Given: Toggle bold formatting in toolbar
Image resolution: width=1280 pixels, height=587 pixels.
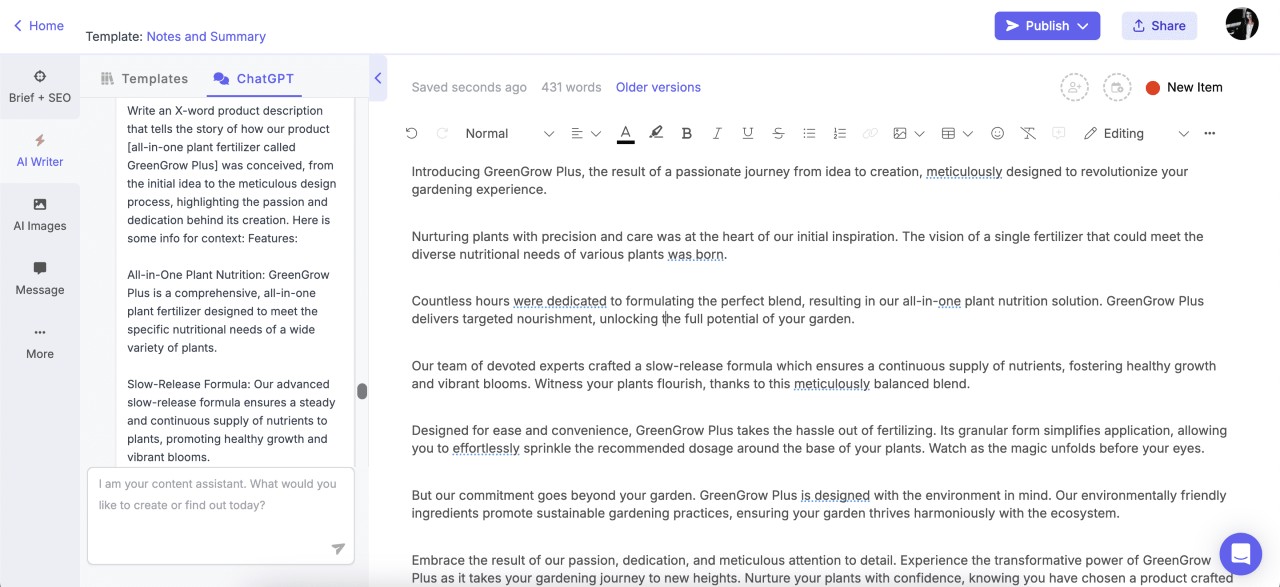Looking at the screenshot, I should point(686,133).
